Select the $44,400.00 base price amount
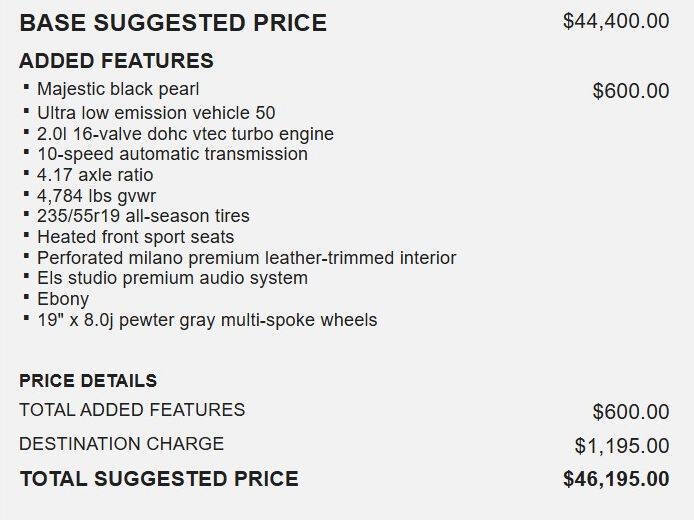The width and height of the screenshot is (694, 520). pos(616,21)
